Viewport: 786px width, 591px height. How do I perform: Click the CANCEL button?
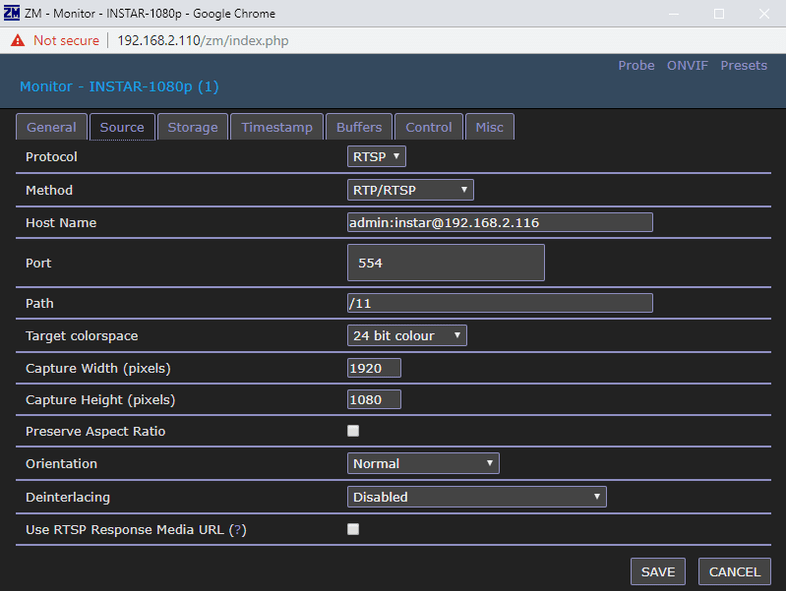[x=734, y=572]
